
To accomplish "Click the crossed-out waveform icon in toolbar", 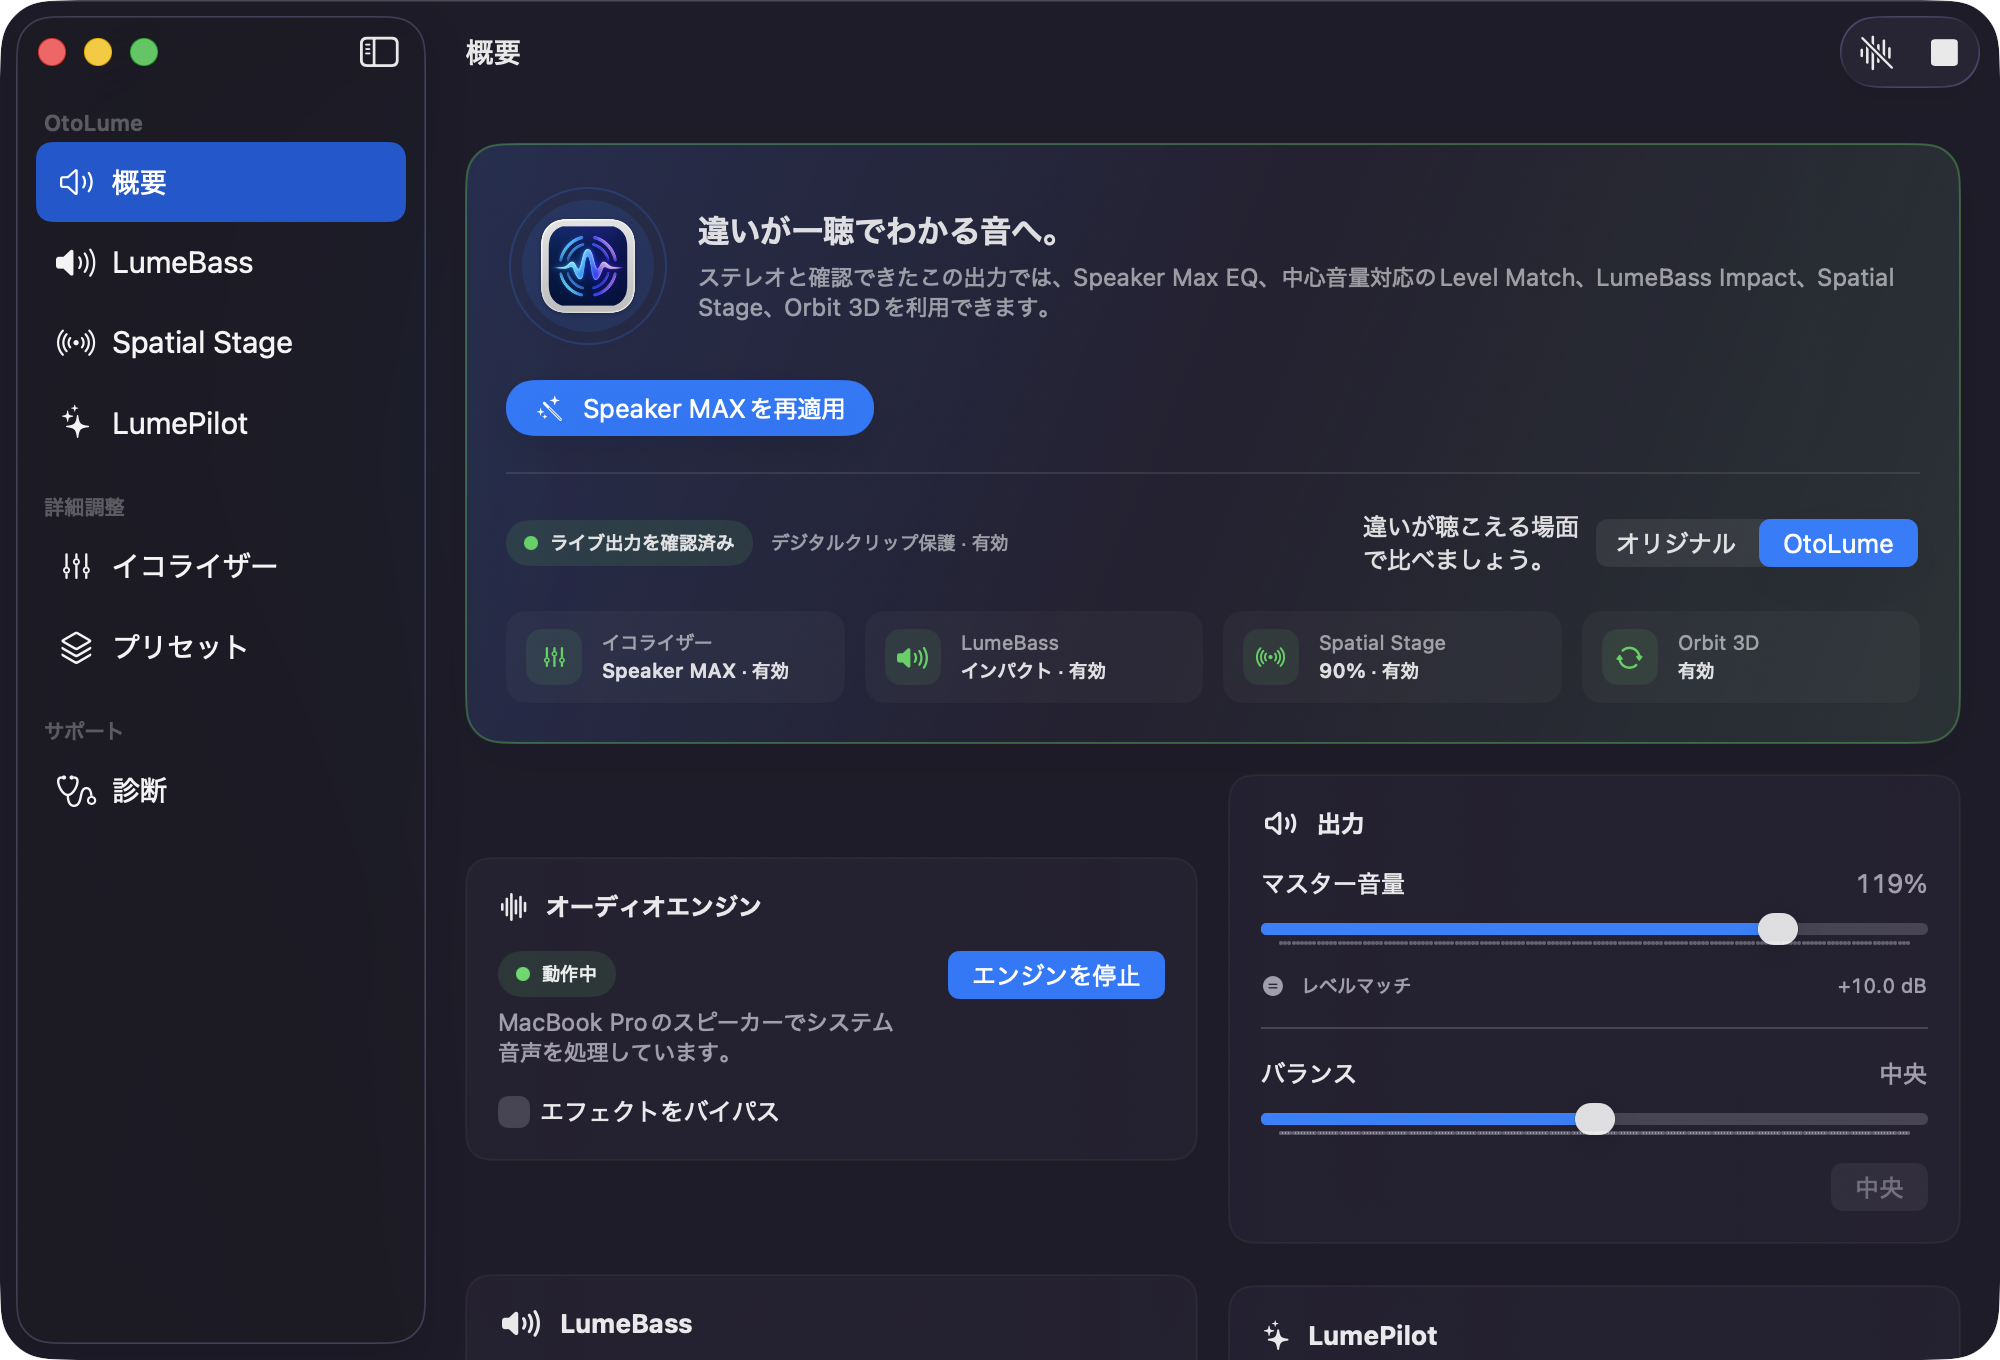I will [x=1876, y=52].
